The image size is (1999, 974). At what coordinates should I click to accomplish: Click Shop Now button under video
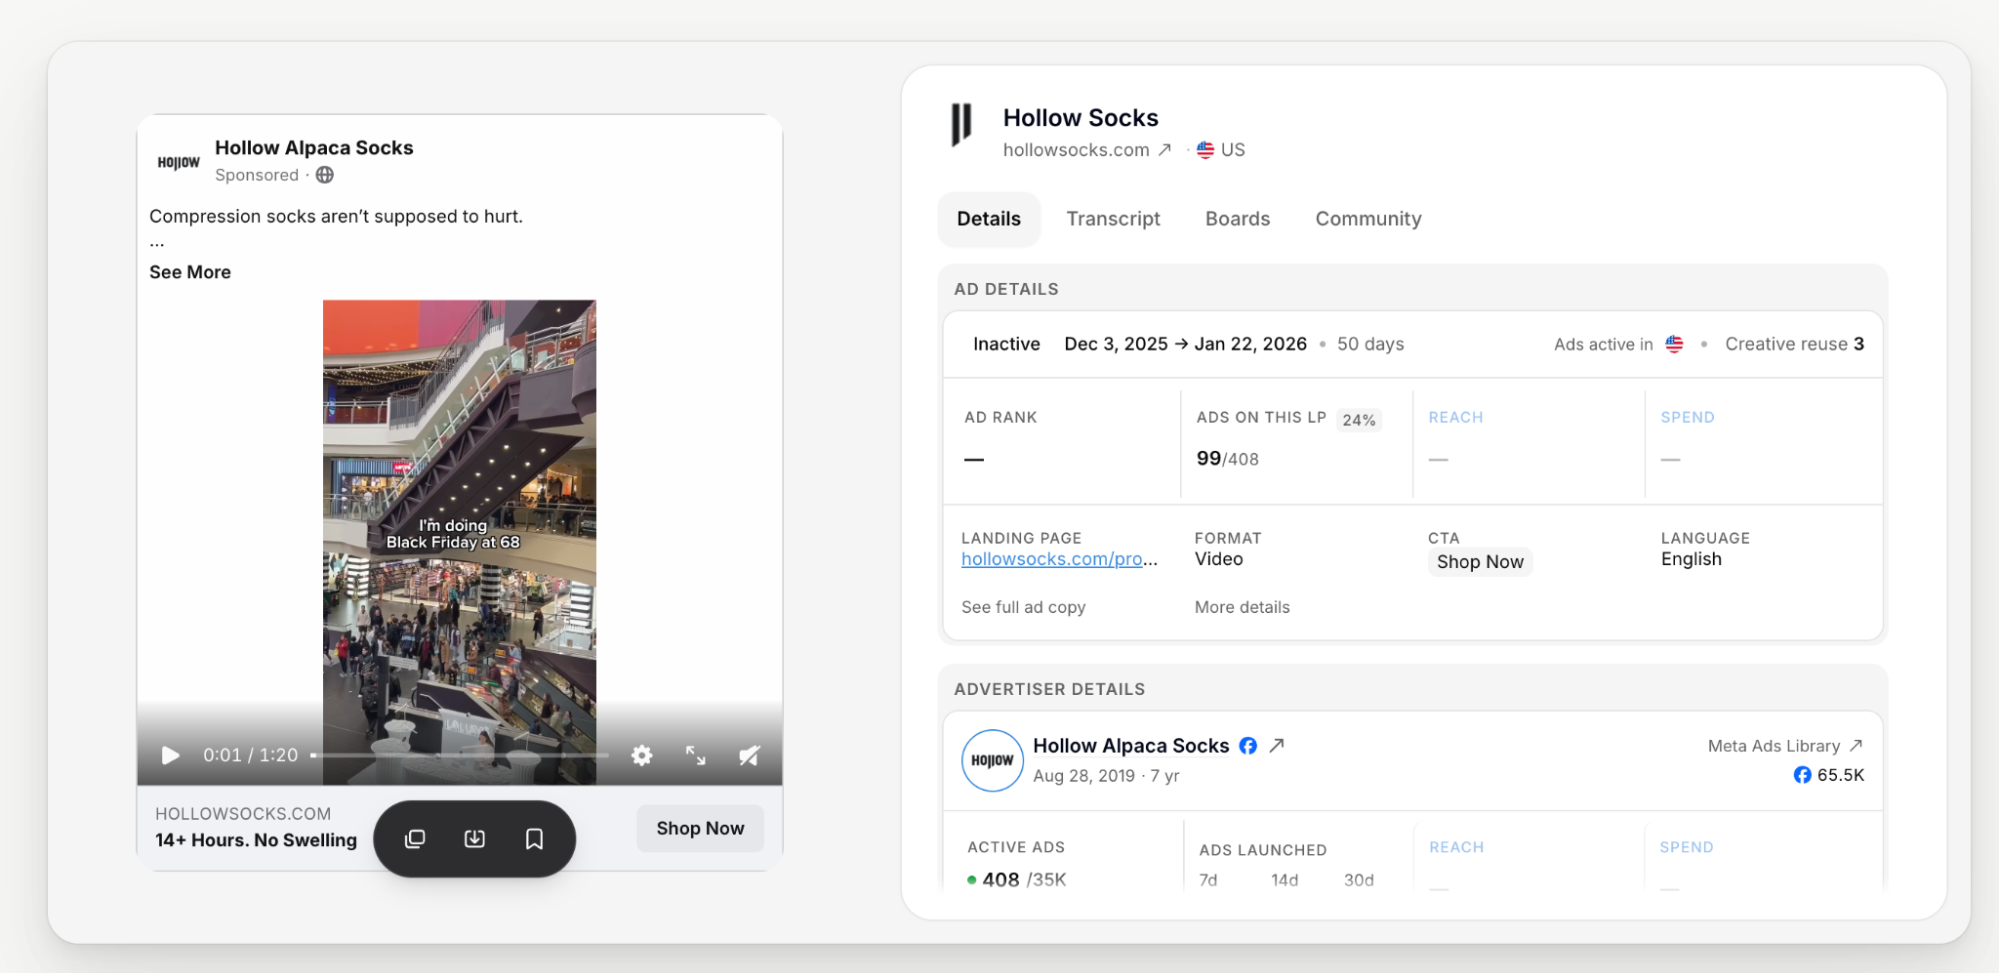pyautogui.click(x=700, y=828)
